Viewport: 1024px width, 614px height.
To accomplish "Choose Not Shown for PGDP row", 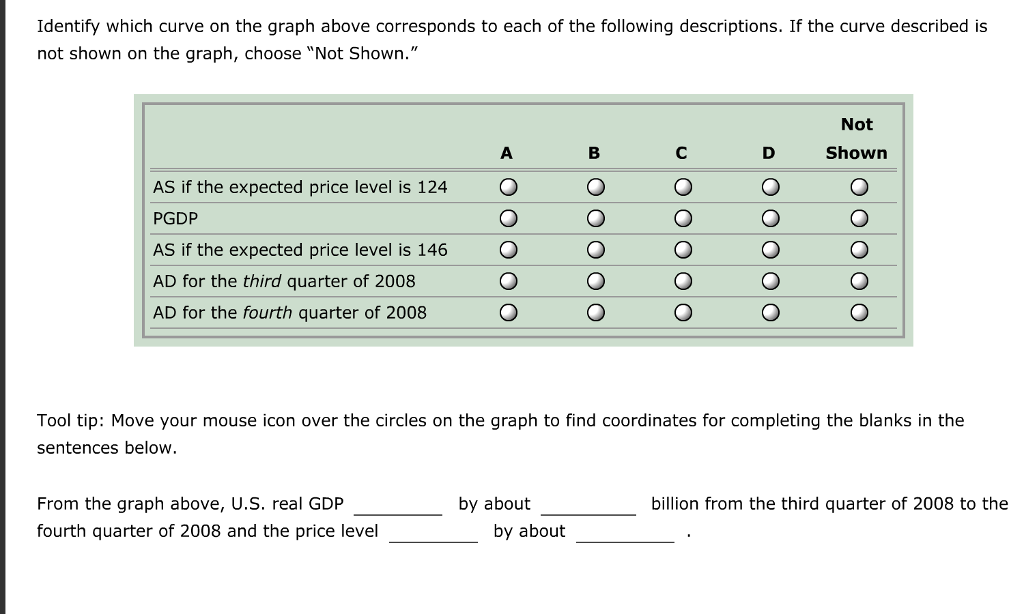I will pyautogui.click(x=856, y=218).
